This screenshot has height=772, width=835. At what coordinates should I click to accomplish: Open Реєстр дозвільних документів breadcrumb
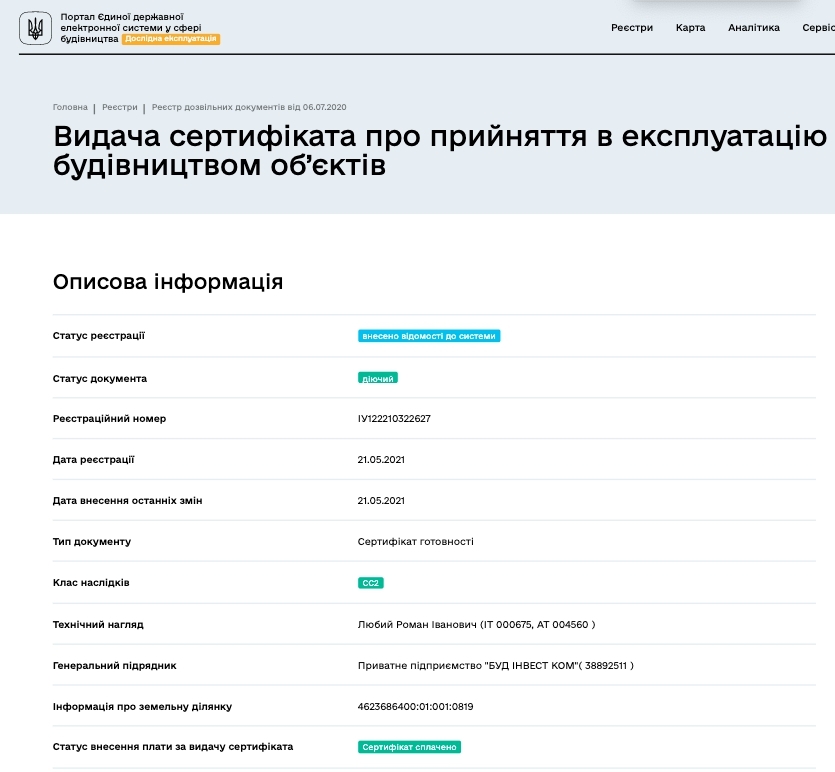coord(249,107)
